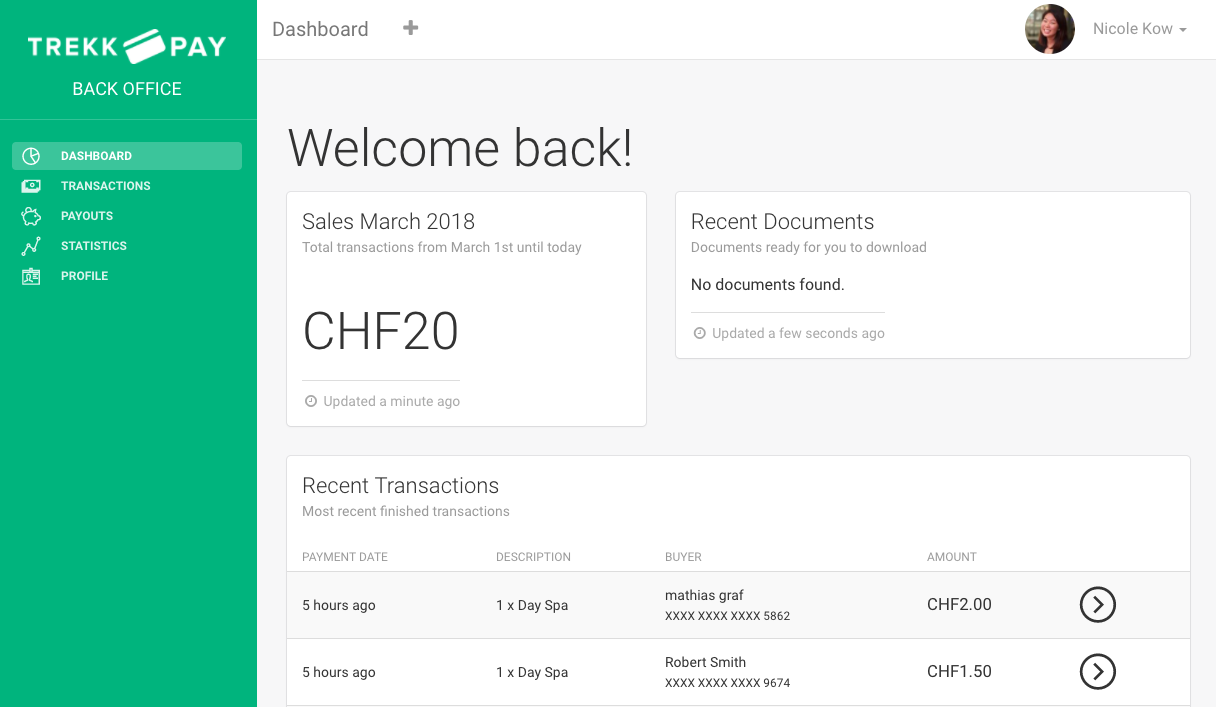Click the CHF20 sales total
The height and width of the screenshot is (707, 1216).
pyautogui.click(x=380, y=331)
